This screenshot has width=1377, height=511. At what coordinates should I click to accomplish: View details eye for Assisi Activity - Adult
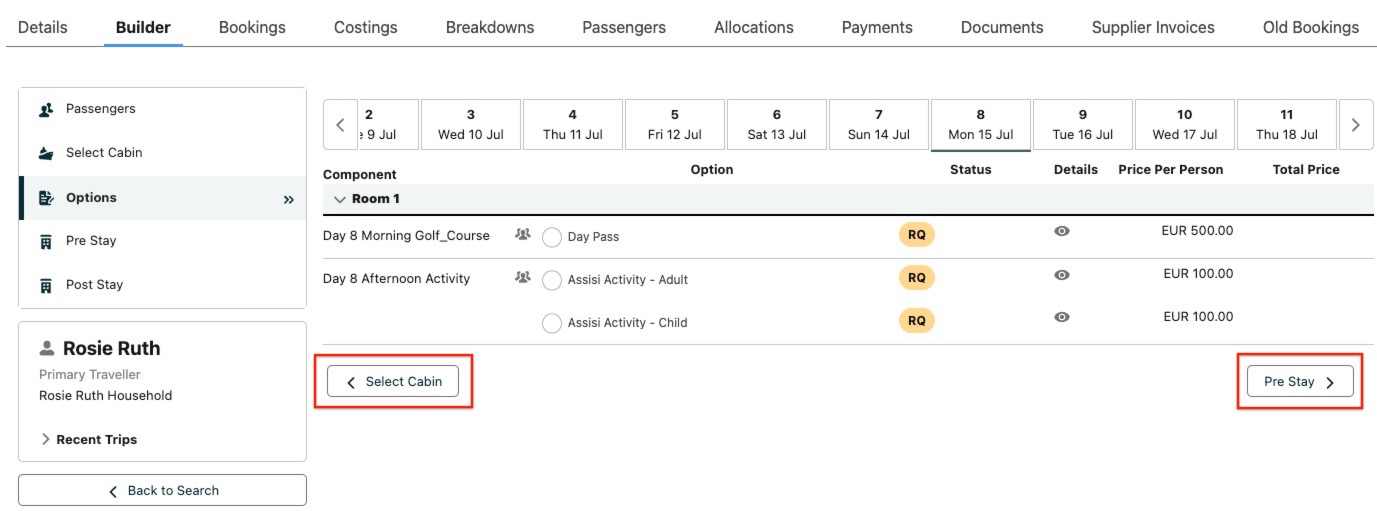coord(1062,275)
